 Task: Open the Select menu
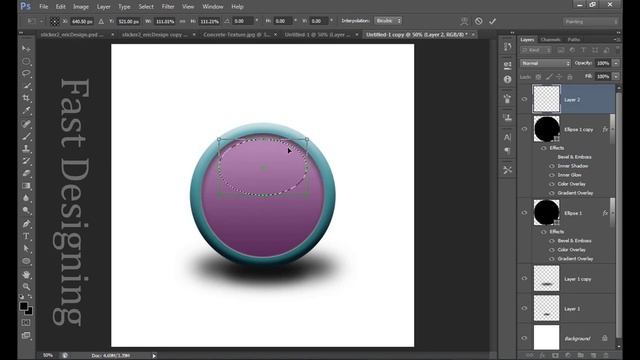(146, 7)
